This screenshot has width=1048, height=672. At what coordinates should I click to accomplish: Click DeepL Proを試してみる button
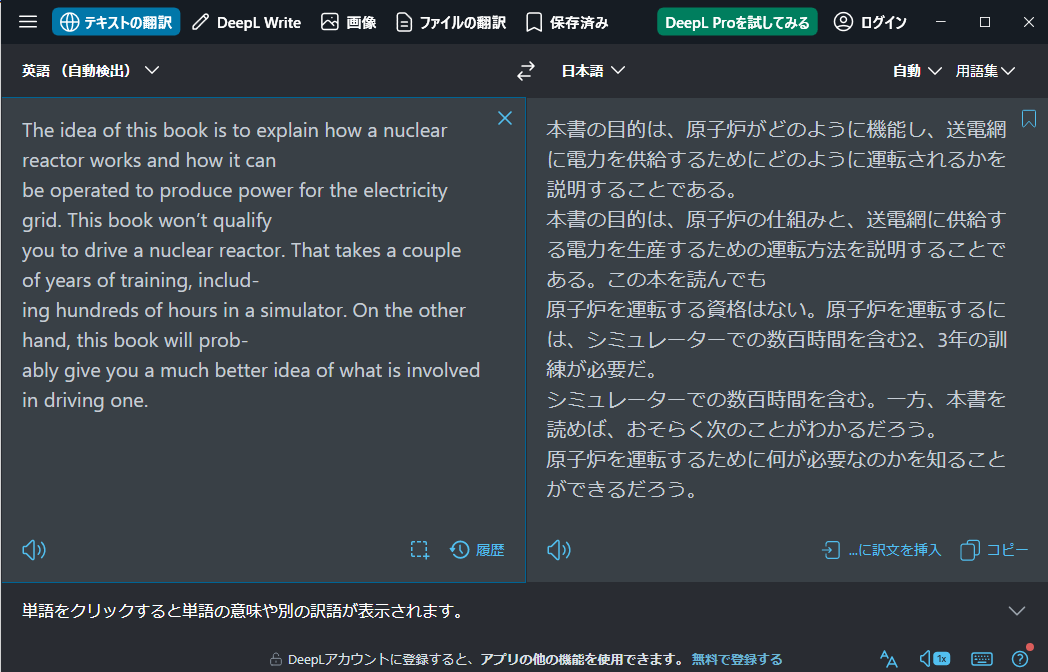[x=737, y=22]
